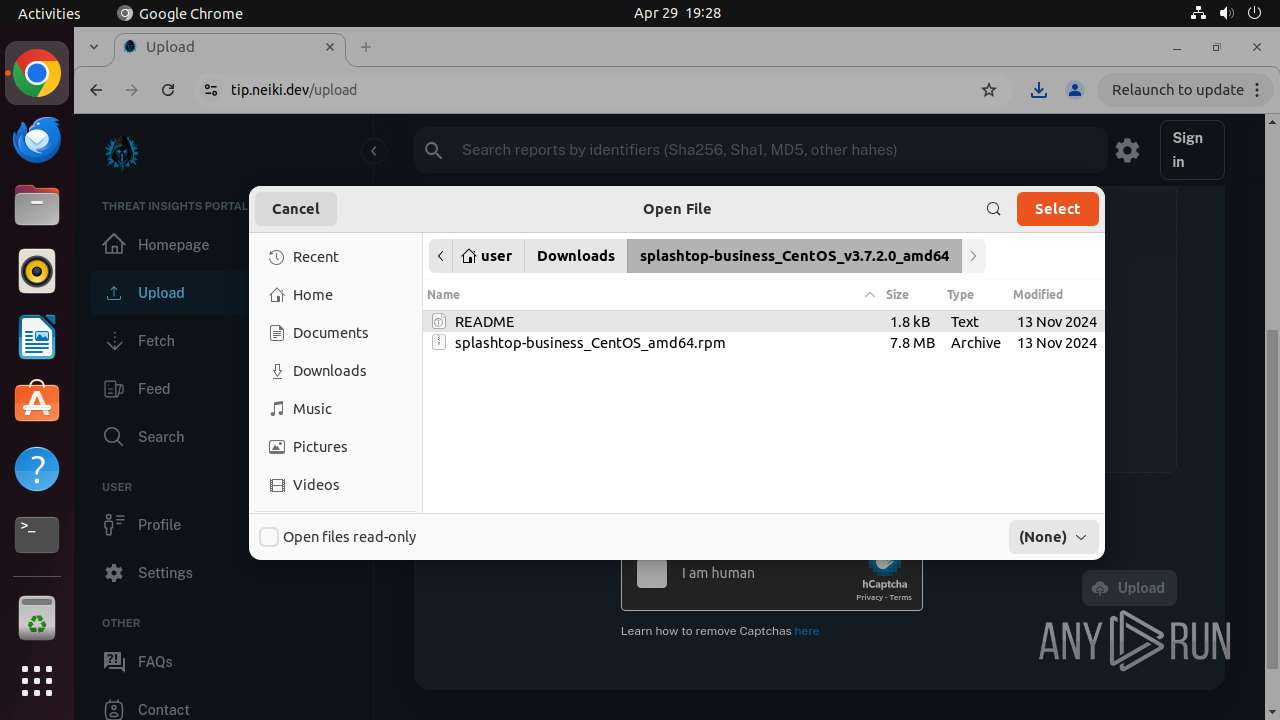Screen dimensions: 1280x720
Task: Open the (None) file filter dropdown
Action: point(1054,537)
